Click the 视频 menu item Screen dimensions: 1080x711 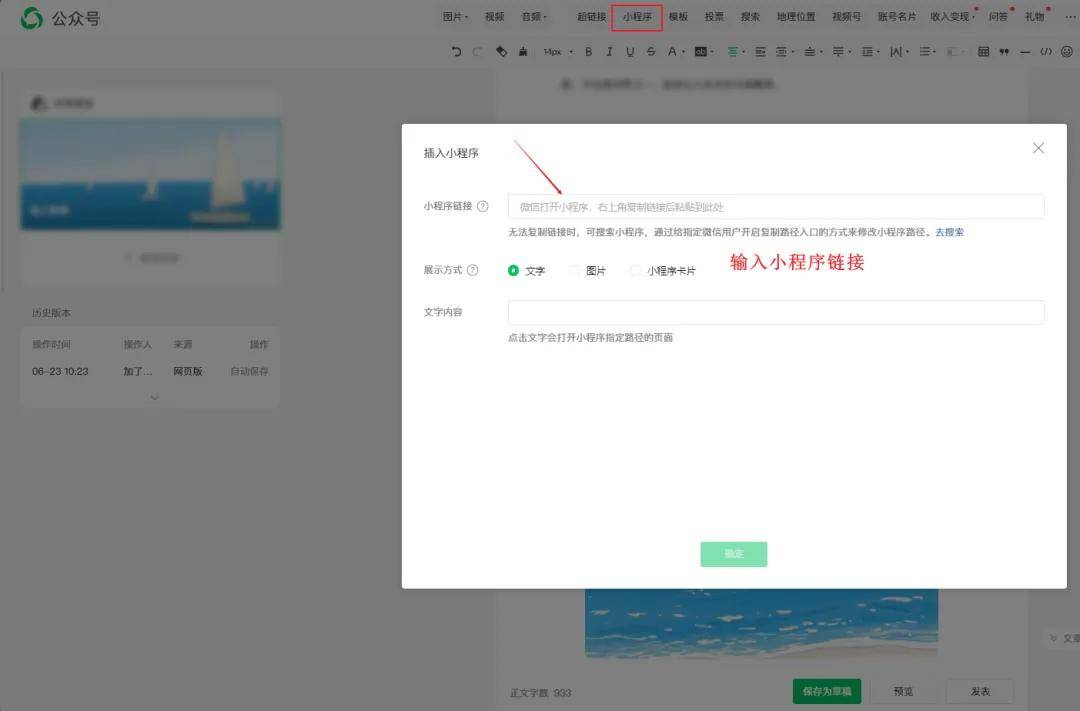point(494,17)
